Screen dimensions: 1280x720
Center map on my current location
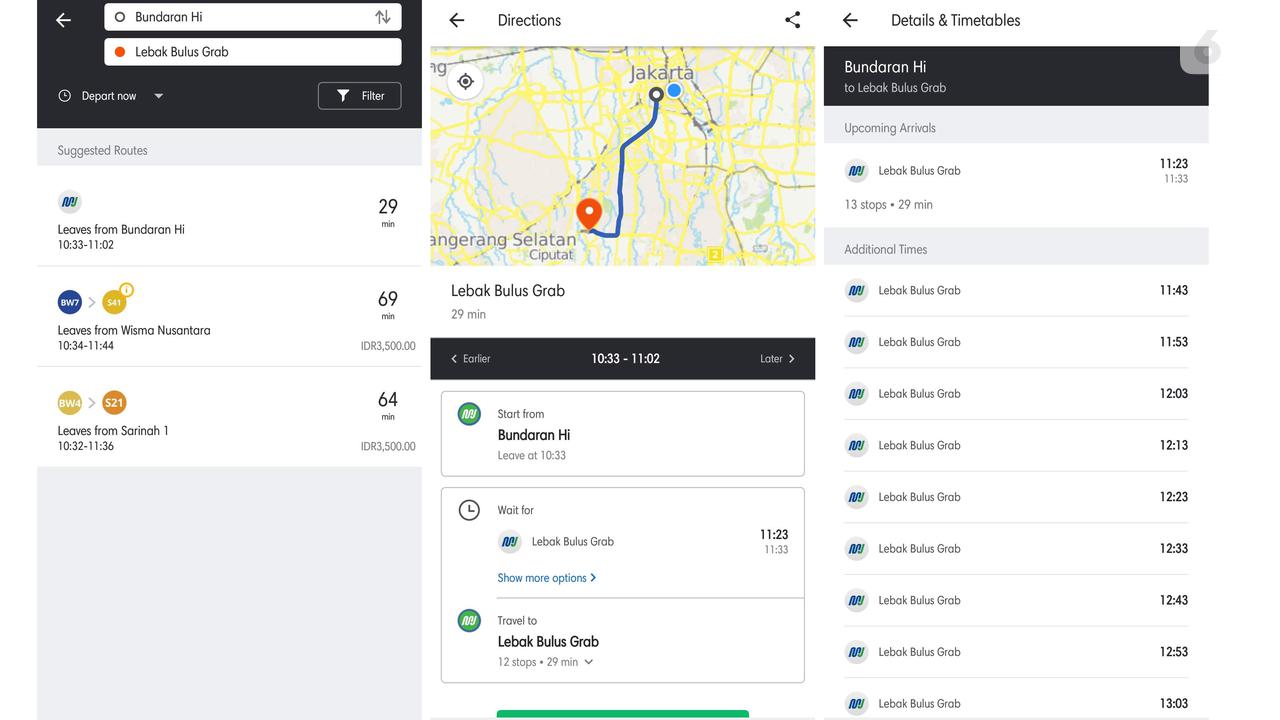pos(465,81)
